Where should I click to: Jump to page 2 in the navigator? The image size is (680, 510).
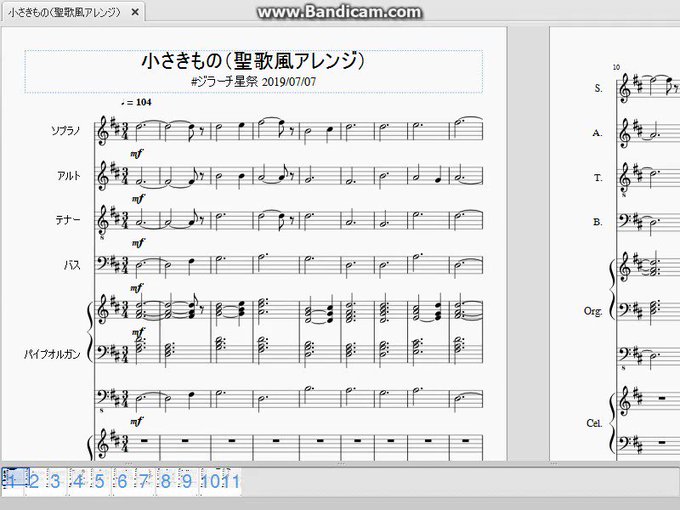(34, 481)
